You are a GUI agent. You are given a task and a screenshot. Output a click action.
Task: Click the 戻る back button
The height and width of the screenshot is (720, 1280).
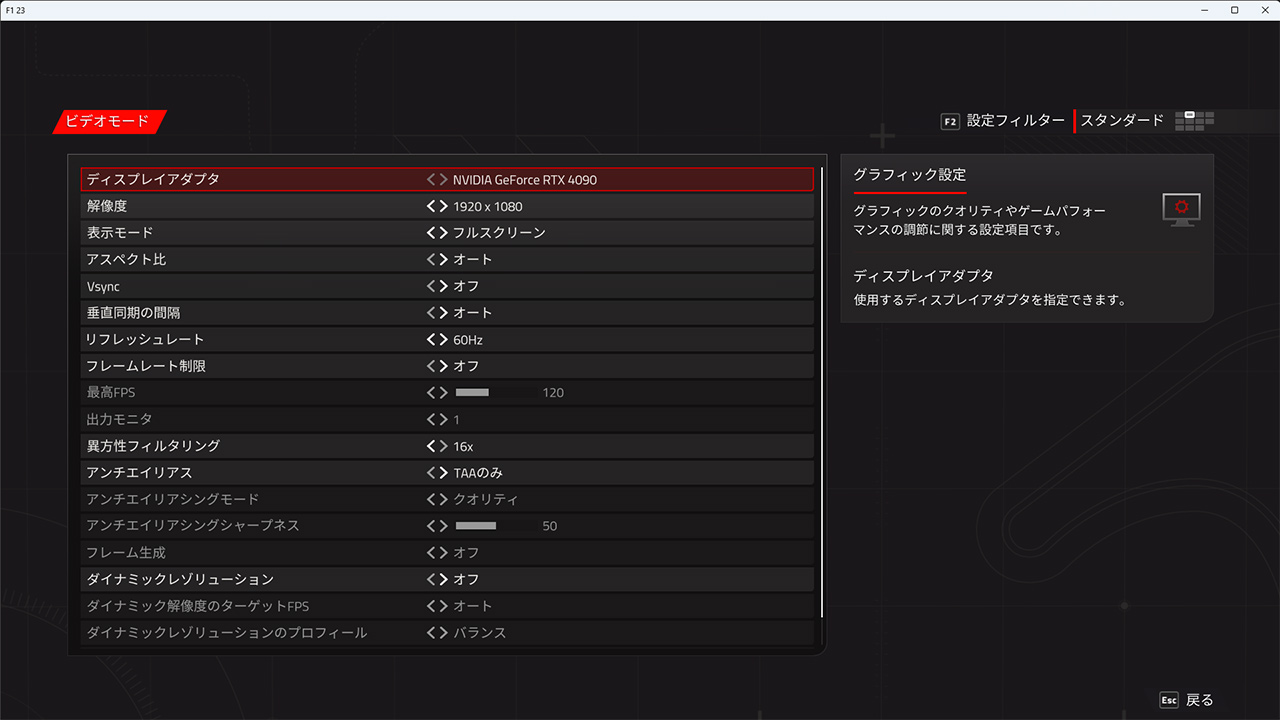(1199, 700)
